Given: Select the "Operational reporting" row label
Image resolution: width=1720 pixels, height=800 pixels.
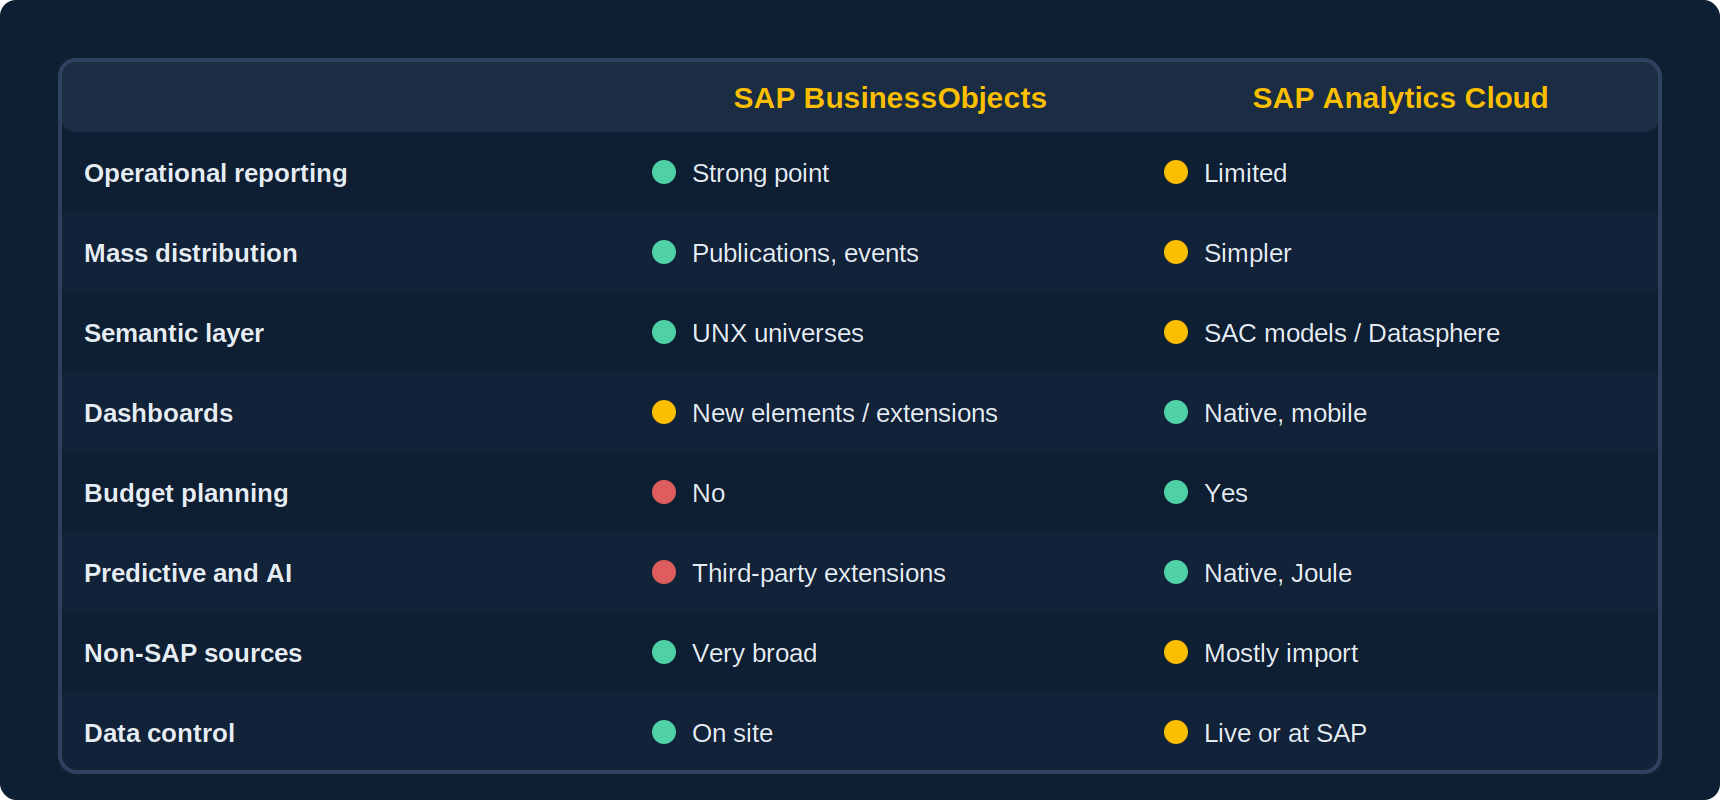Looking at the screenshot, I should (x=216, y=173).
